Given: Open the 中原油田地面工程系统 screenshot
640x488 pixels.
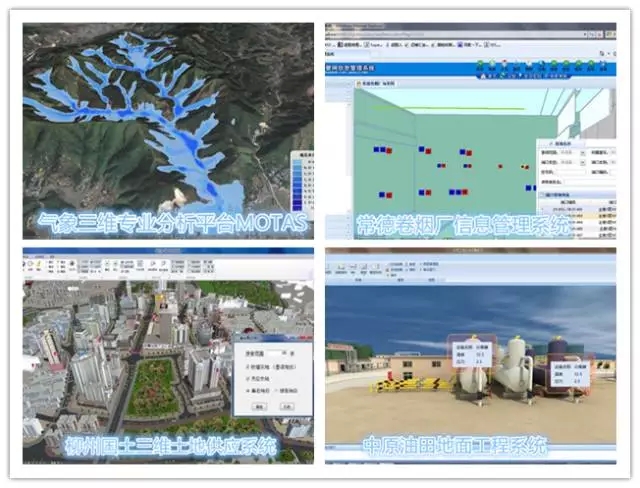Looking at the screenshot, I should point(471,355).
